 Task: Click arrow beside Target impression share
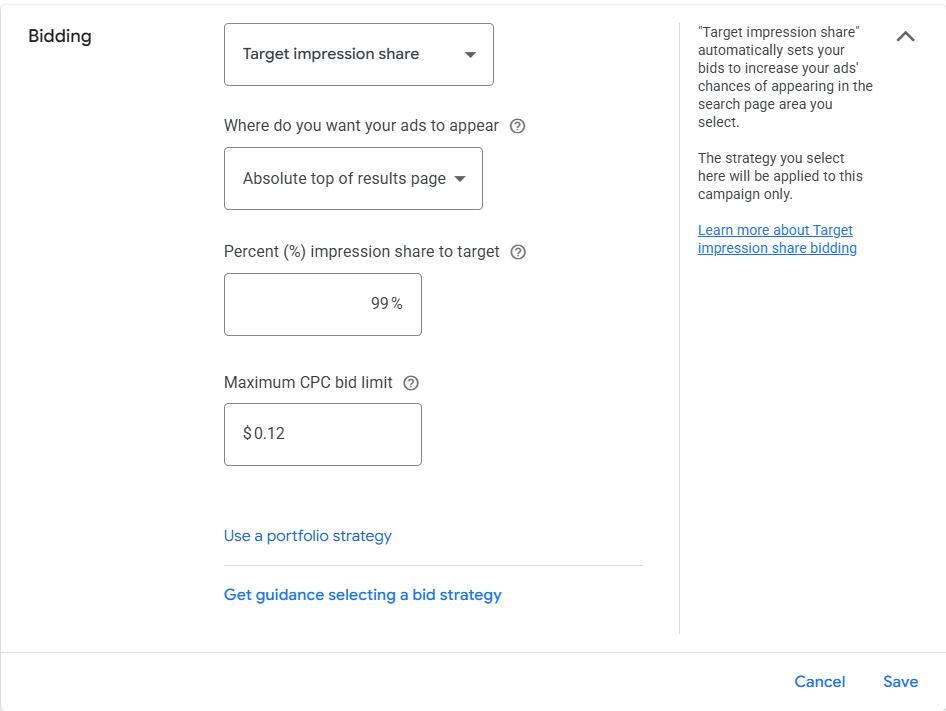click(471, 55)
